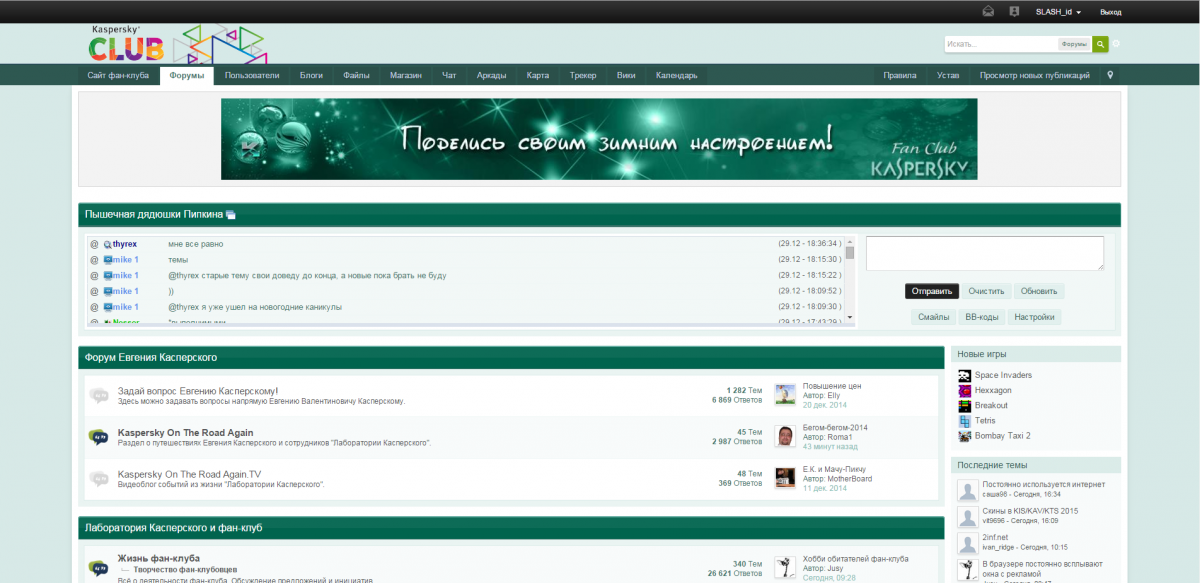Open the Жизнь фан-клуба forum

click(x=159, y=558)
